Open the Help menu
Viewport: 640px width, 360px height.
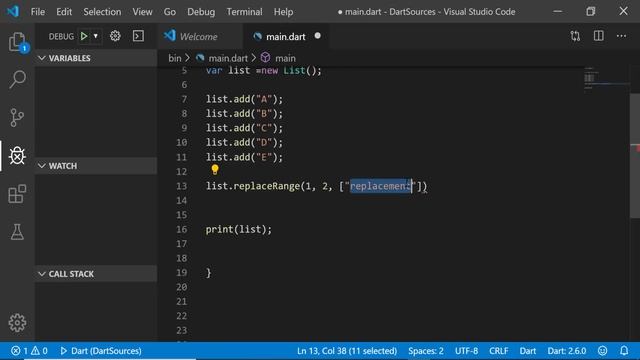[x=283, y=12]
